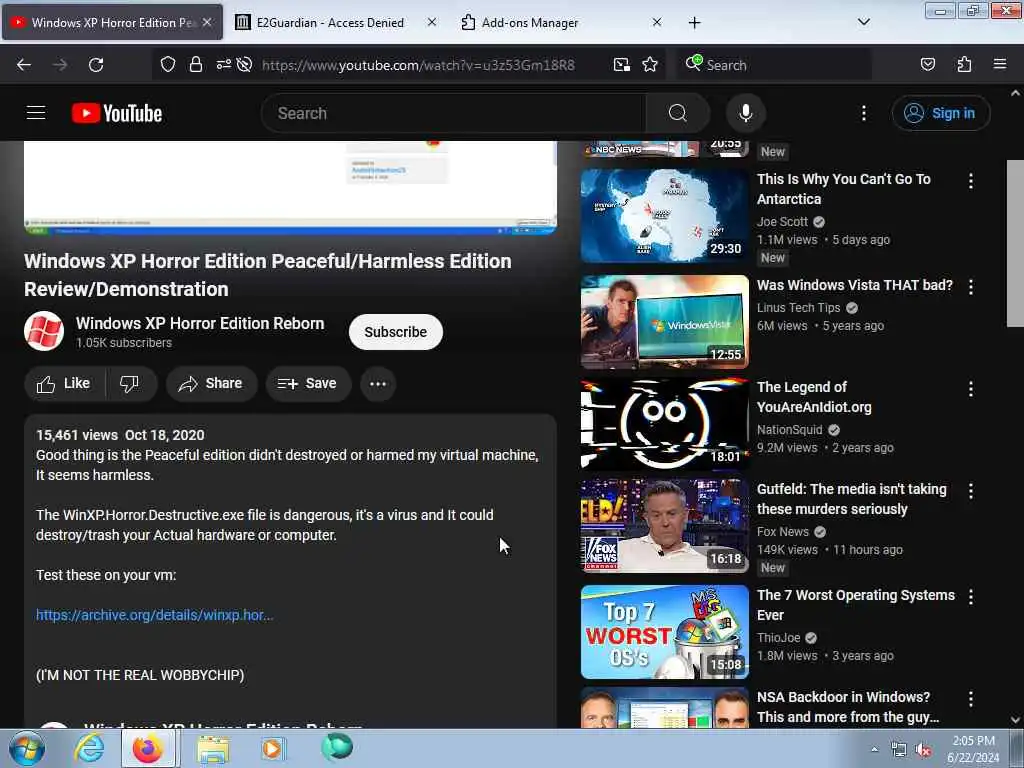Open the Windows Vista video thumbnail
Screen dimensions: 1024x768
click(x=664, y=322)
